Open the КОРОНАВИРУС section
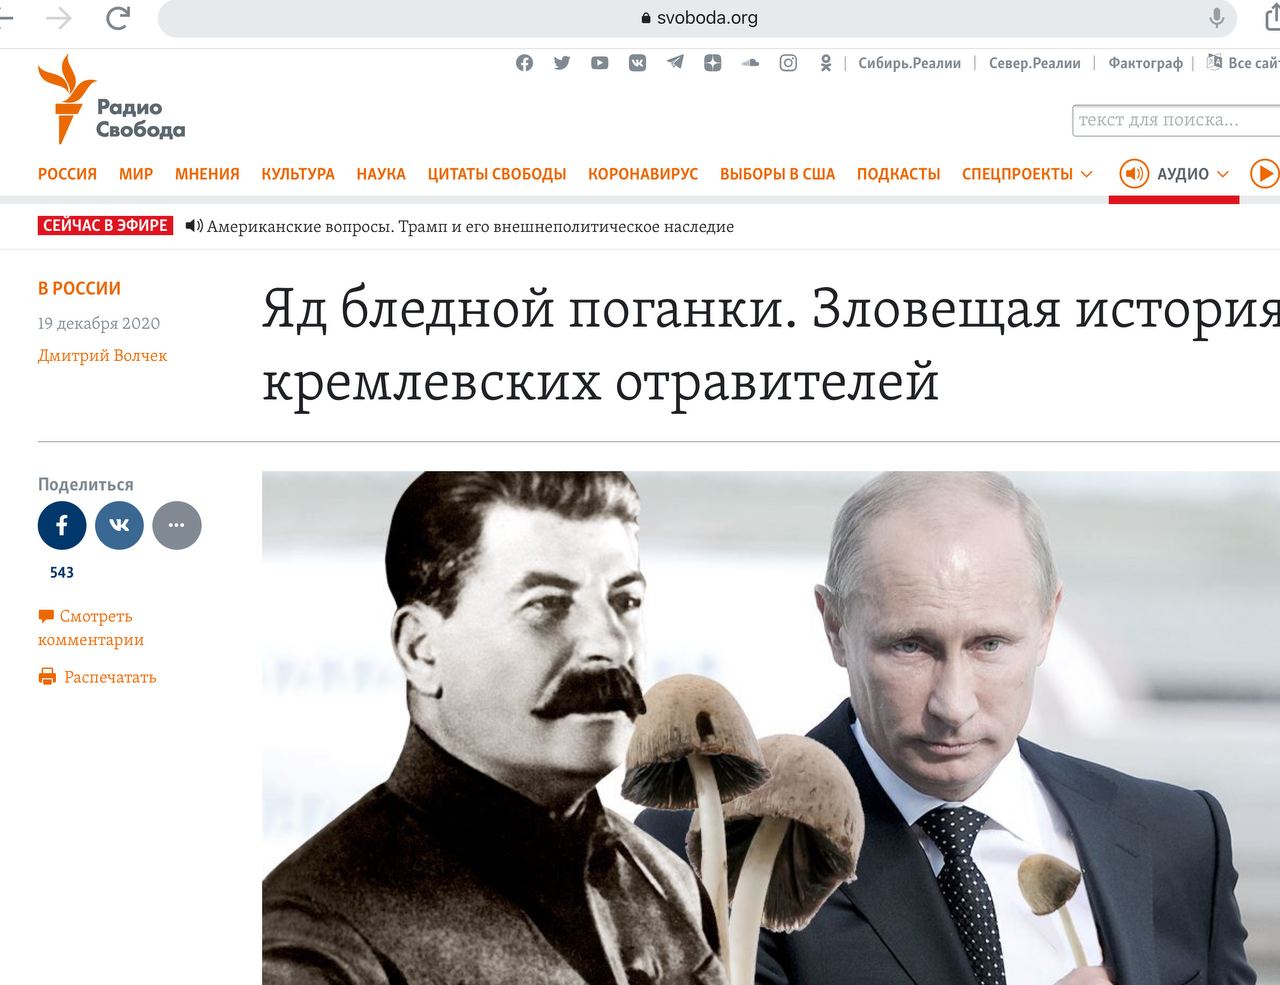Viewport: 1280px width, 985px height. coord(643,174)
